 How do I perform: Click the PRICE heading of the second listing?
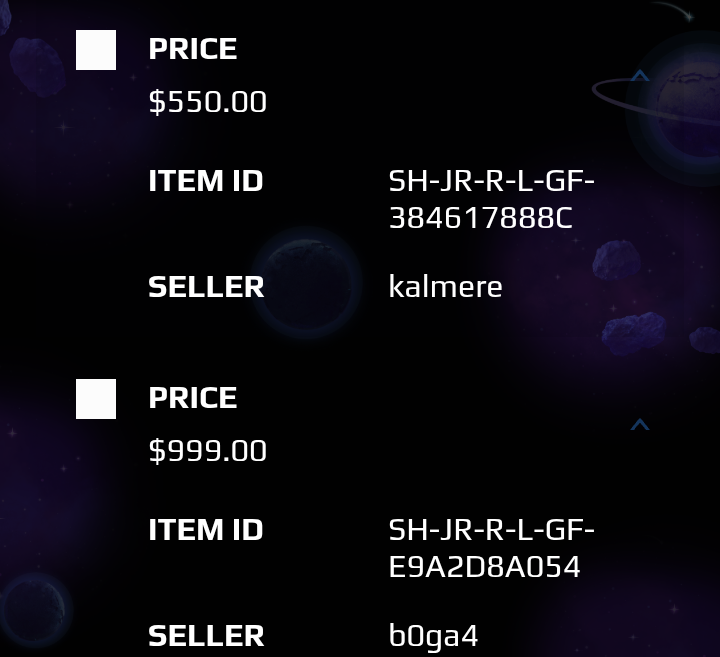coord(193,398)
